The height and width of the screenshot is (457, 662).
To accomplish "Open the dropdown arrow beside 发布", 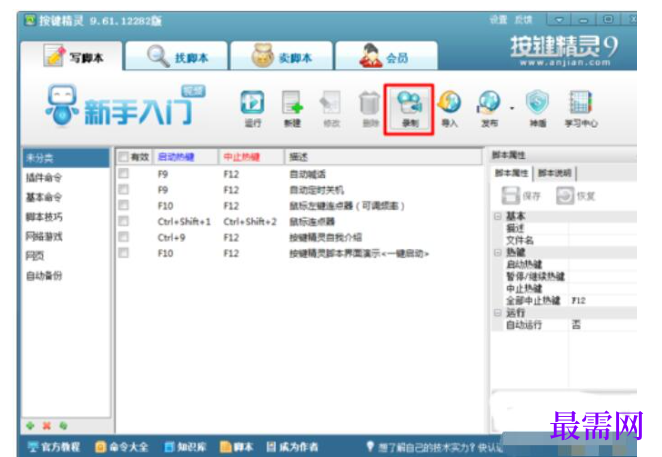I will [x=512, y=109].
